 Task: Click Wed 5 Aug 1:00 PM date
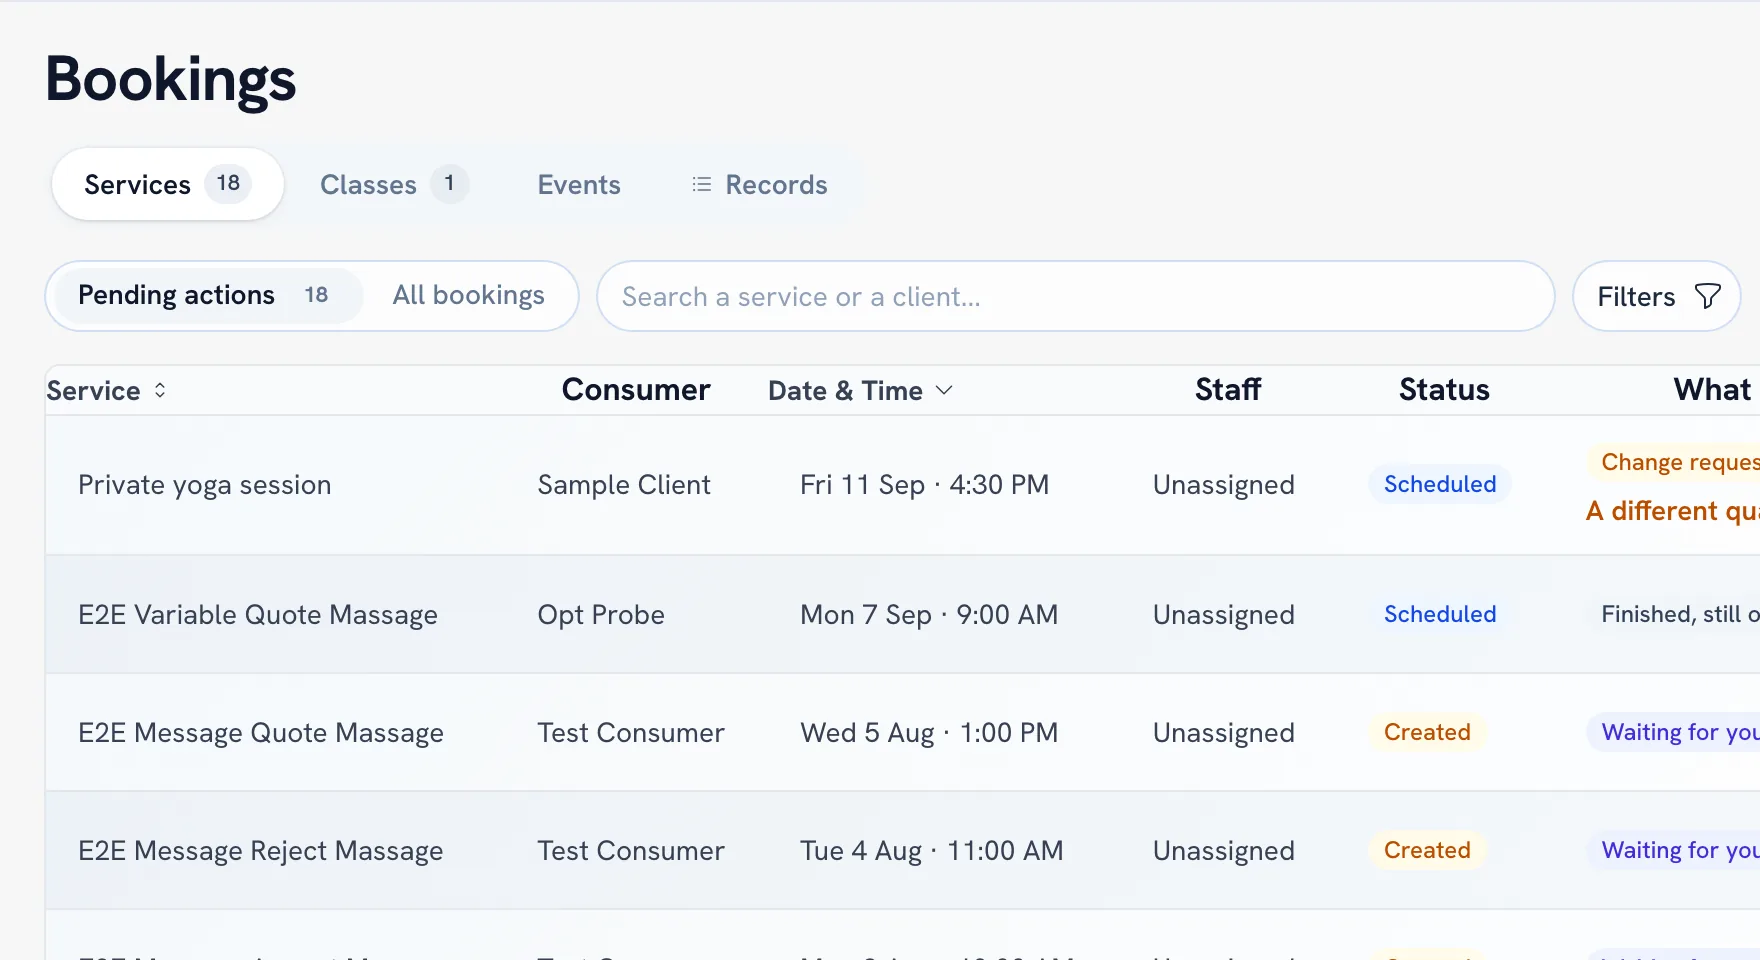[x=929, y=733]
